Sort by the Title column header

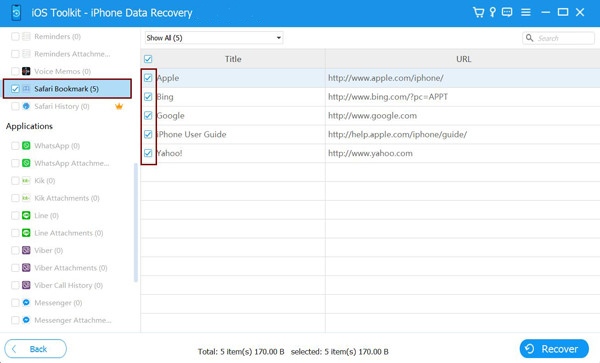tap(233, 59)
